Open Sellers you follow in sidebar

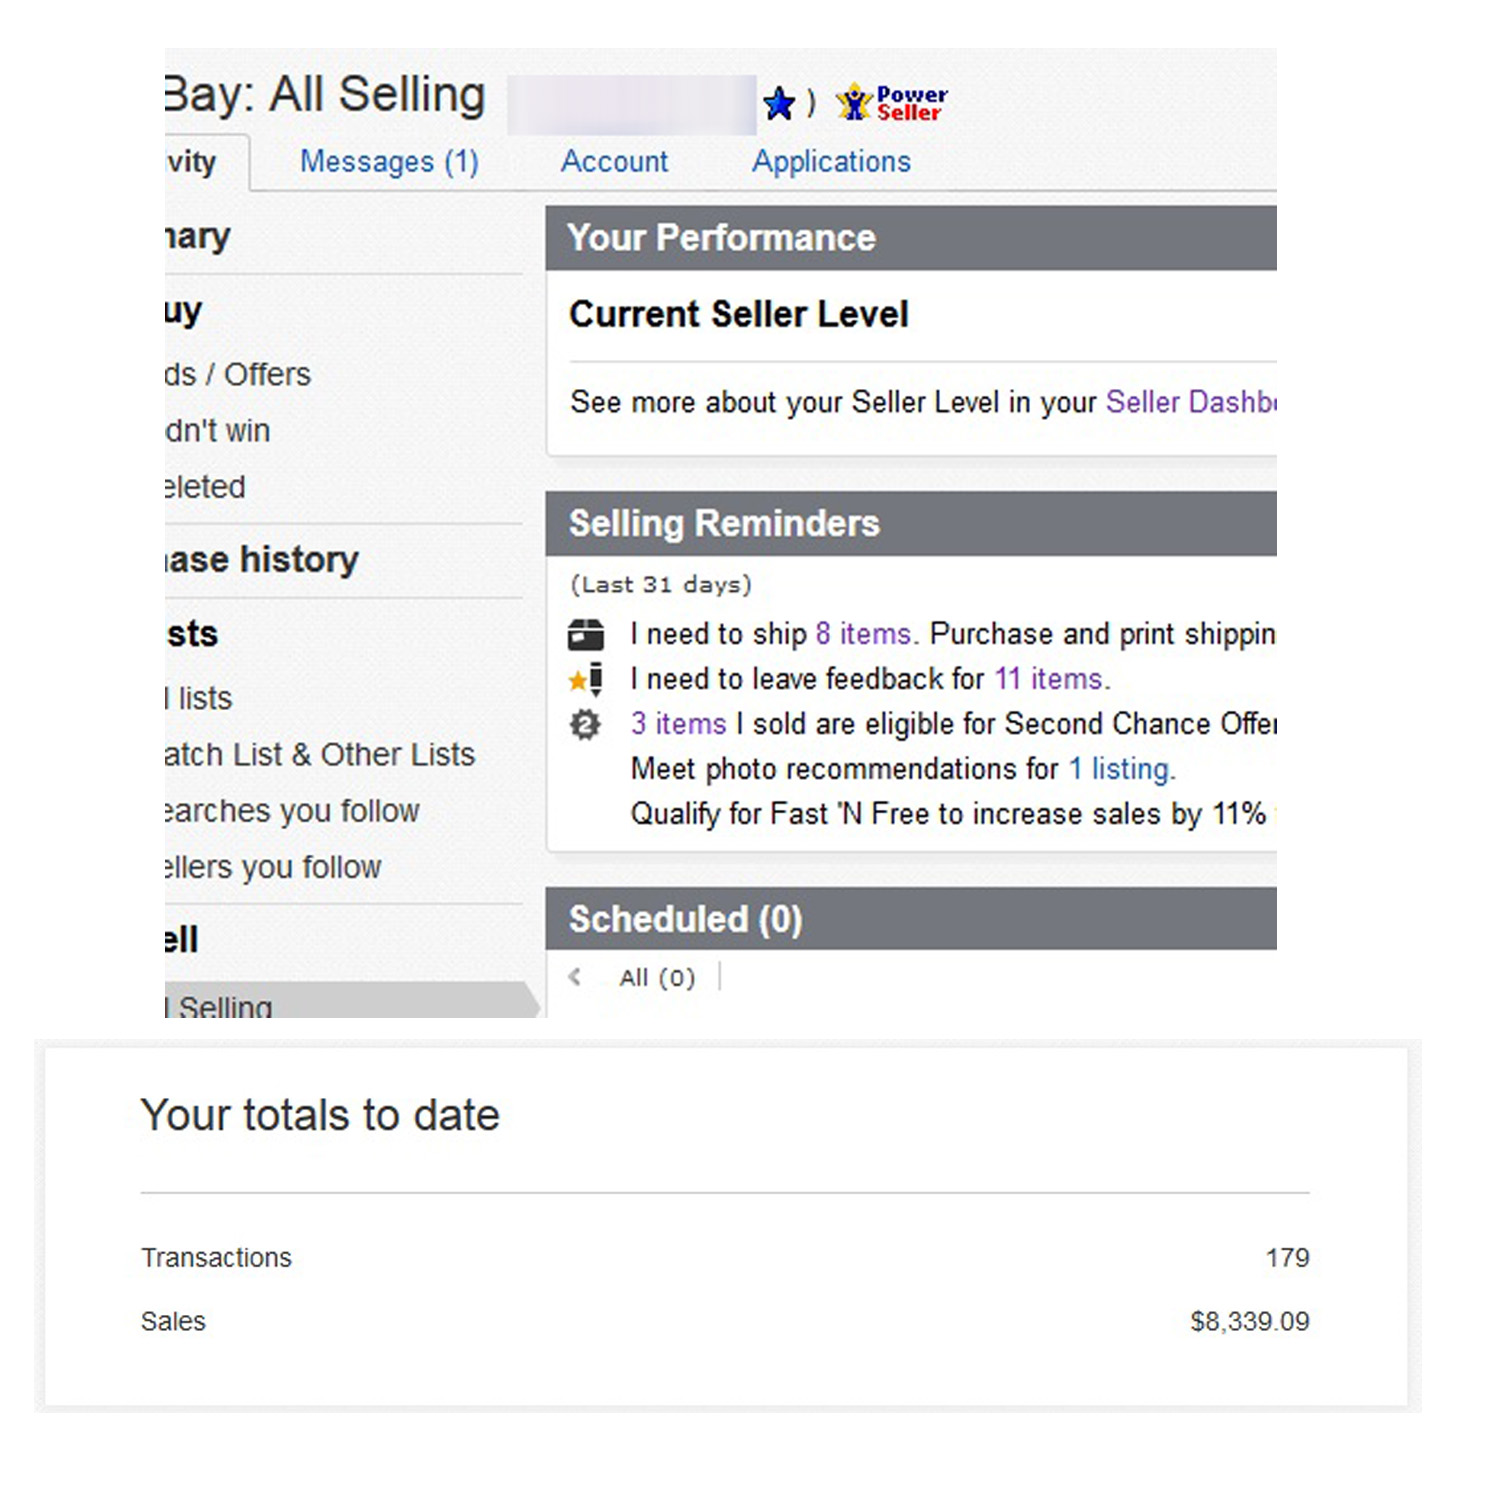point(273,867)
